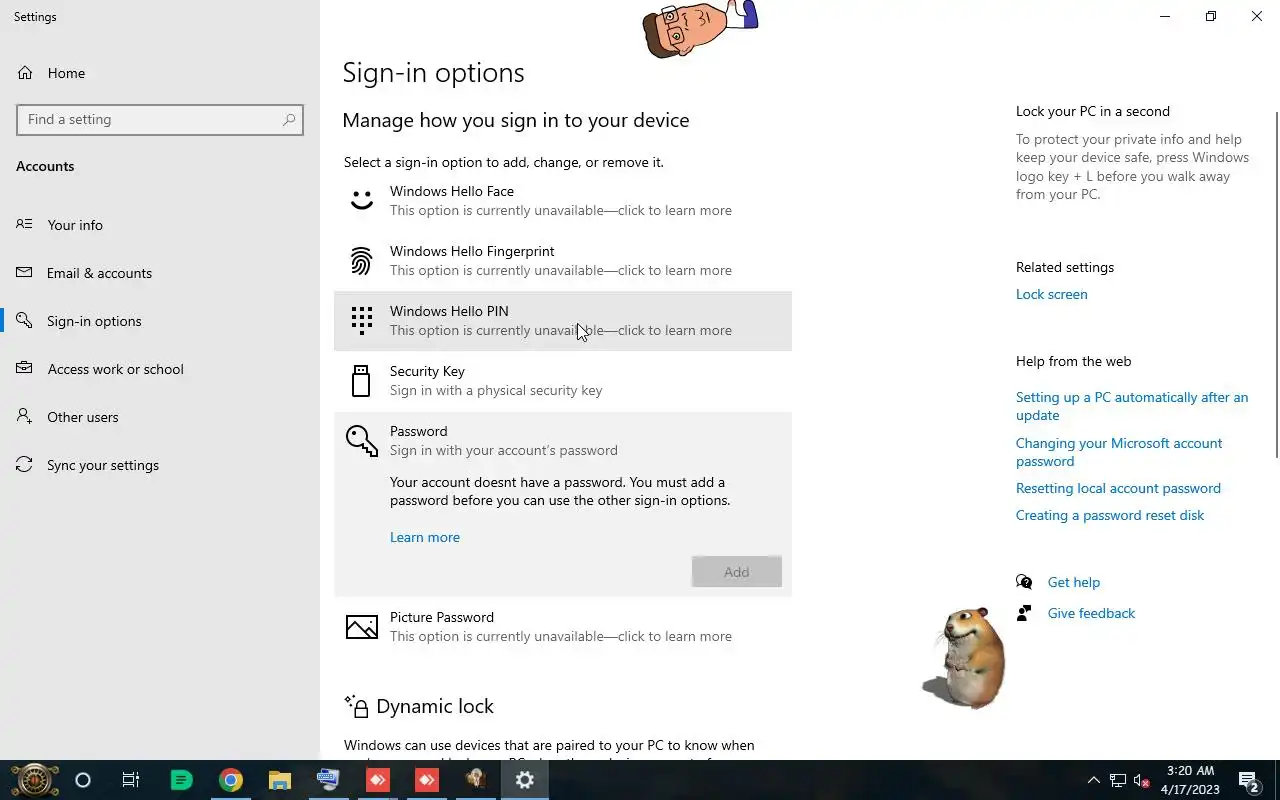The height and width of the screenshot is (800, 1280).
Task: Collapse the Password sign-in option
Action: [x=563, y=441]
